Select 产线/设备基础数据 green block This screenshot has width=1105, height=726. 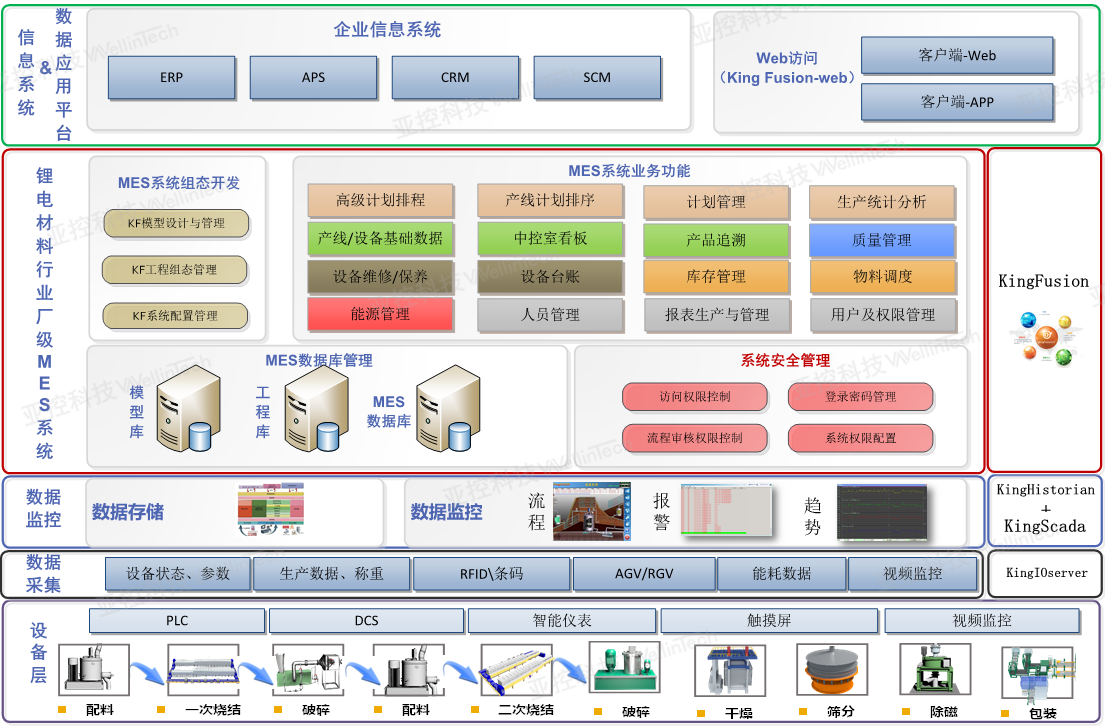(381, 238)
